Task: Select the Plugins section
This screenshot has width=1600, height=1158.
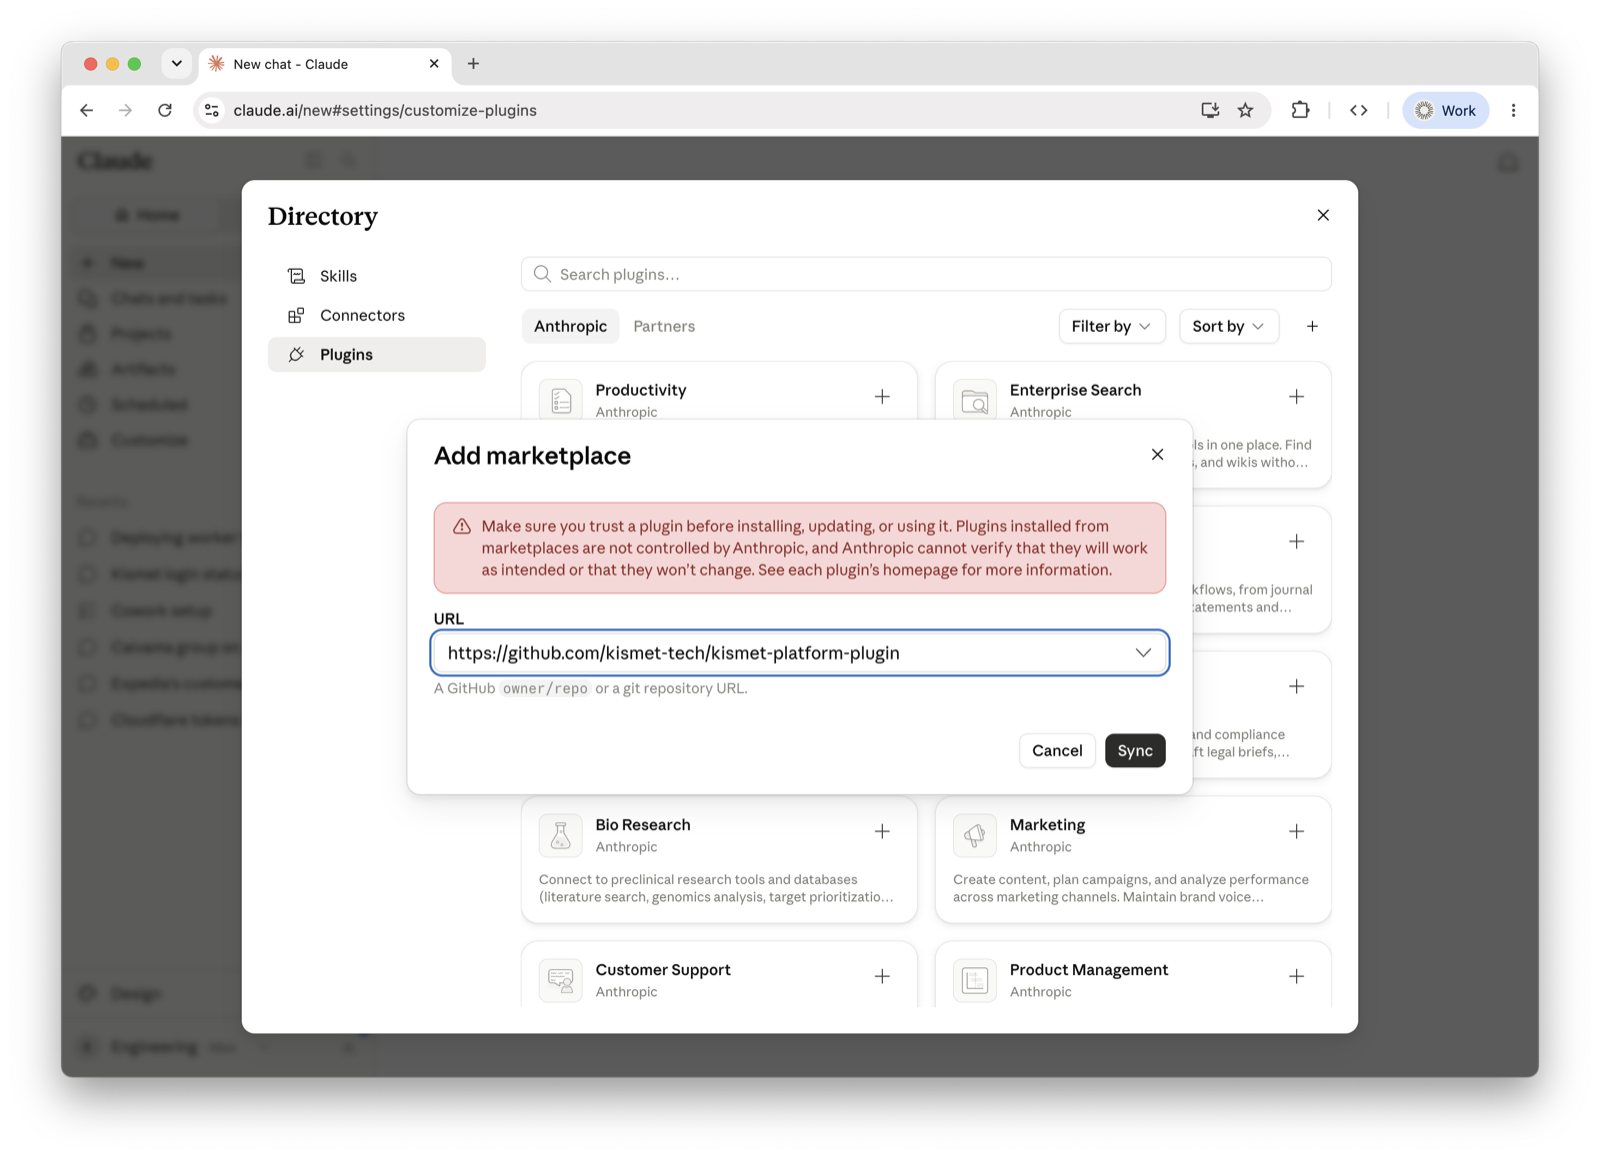Action: 377,354
